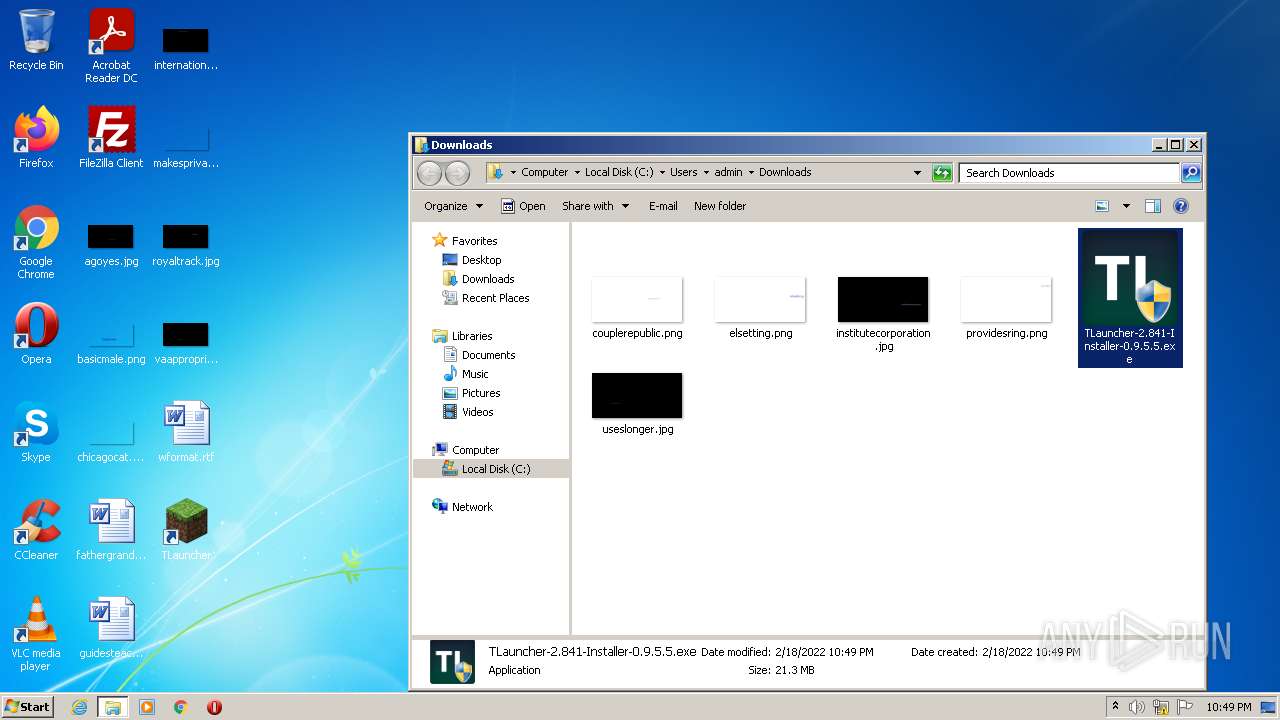Open Explorer help button
This screenshot has width=1280, height=720.
(1180, 206)
